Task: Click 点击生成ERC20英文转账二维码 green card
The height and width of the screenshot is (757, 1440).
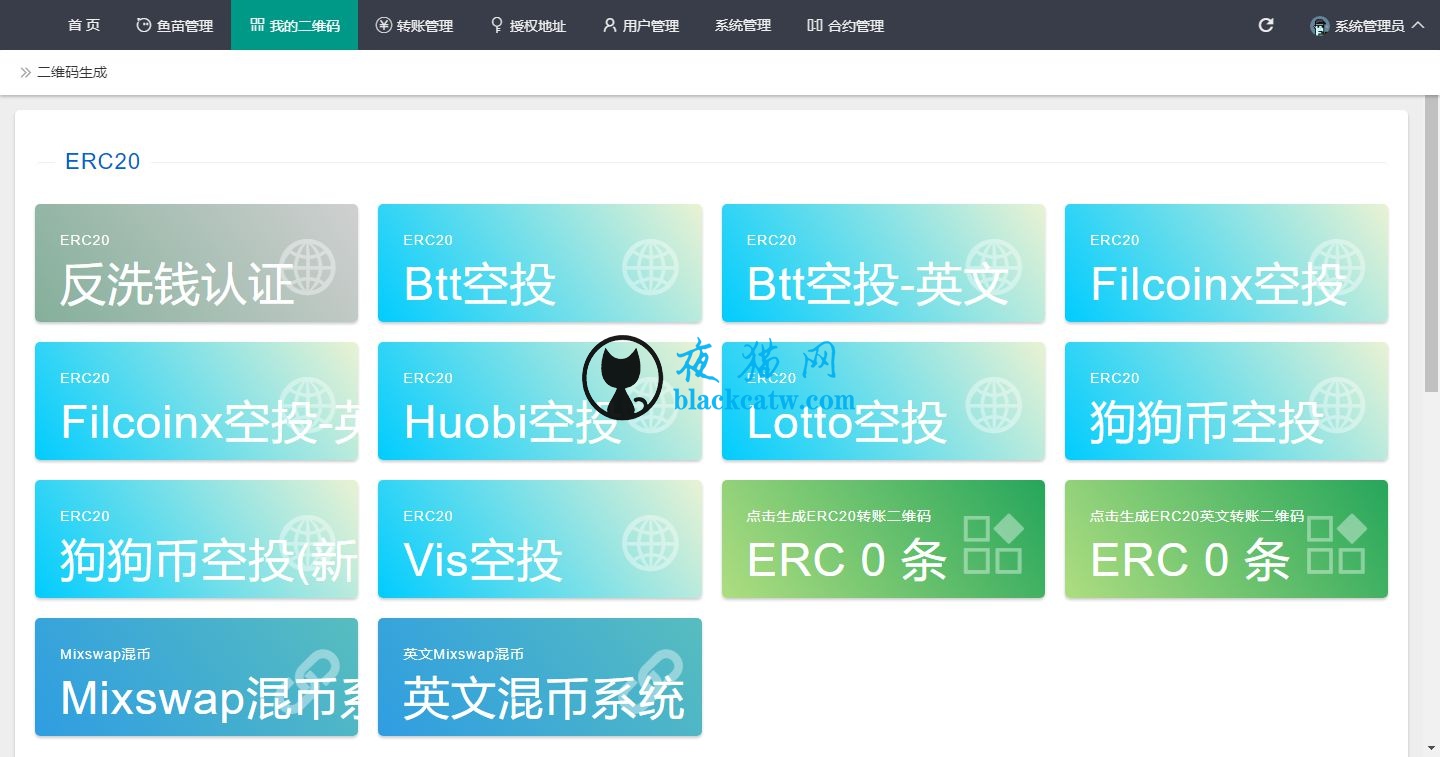Action: point(1226,539)
